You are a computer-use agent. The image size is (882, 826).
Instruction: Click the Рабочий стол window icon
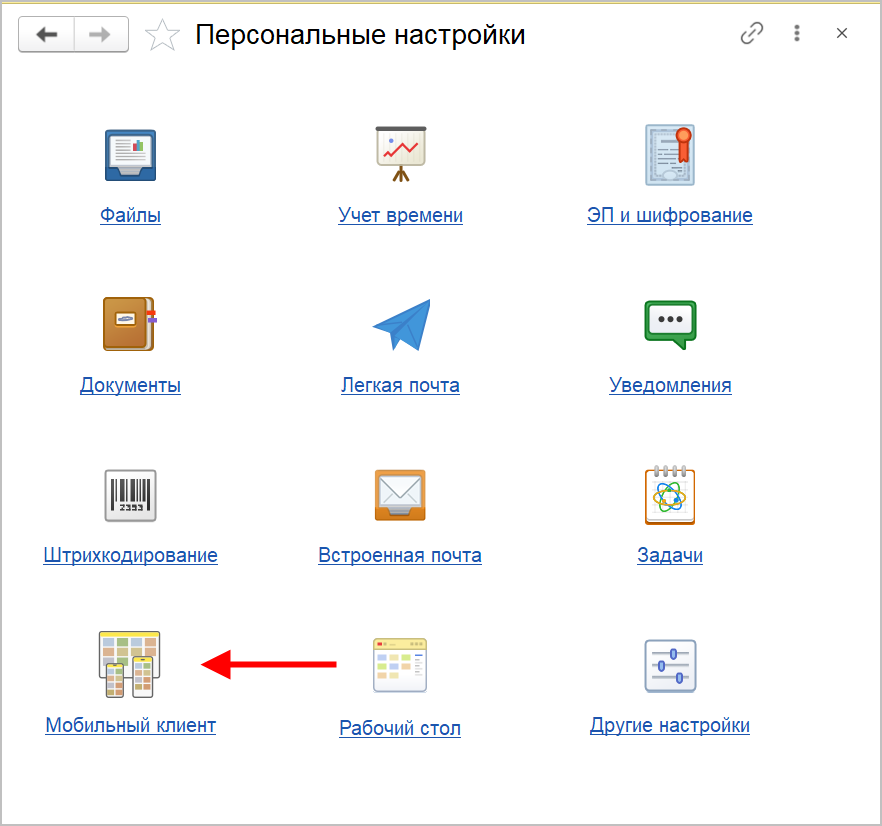tap(400, 664)
